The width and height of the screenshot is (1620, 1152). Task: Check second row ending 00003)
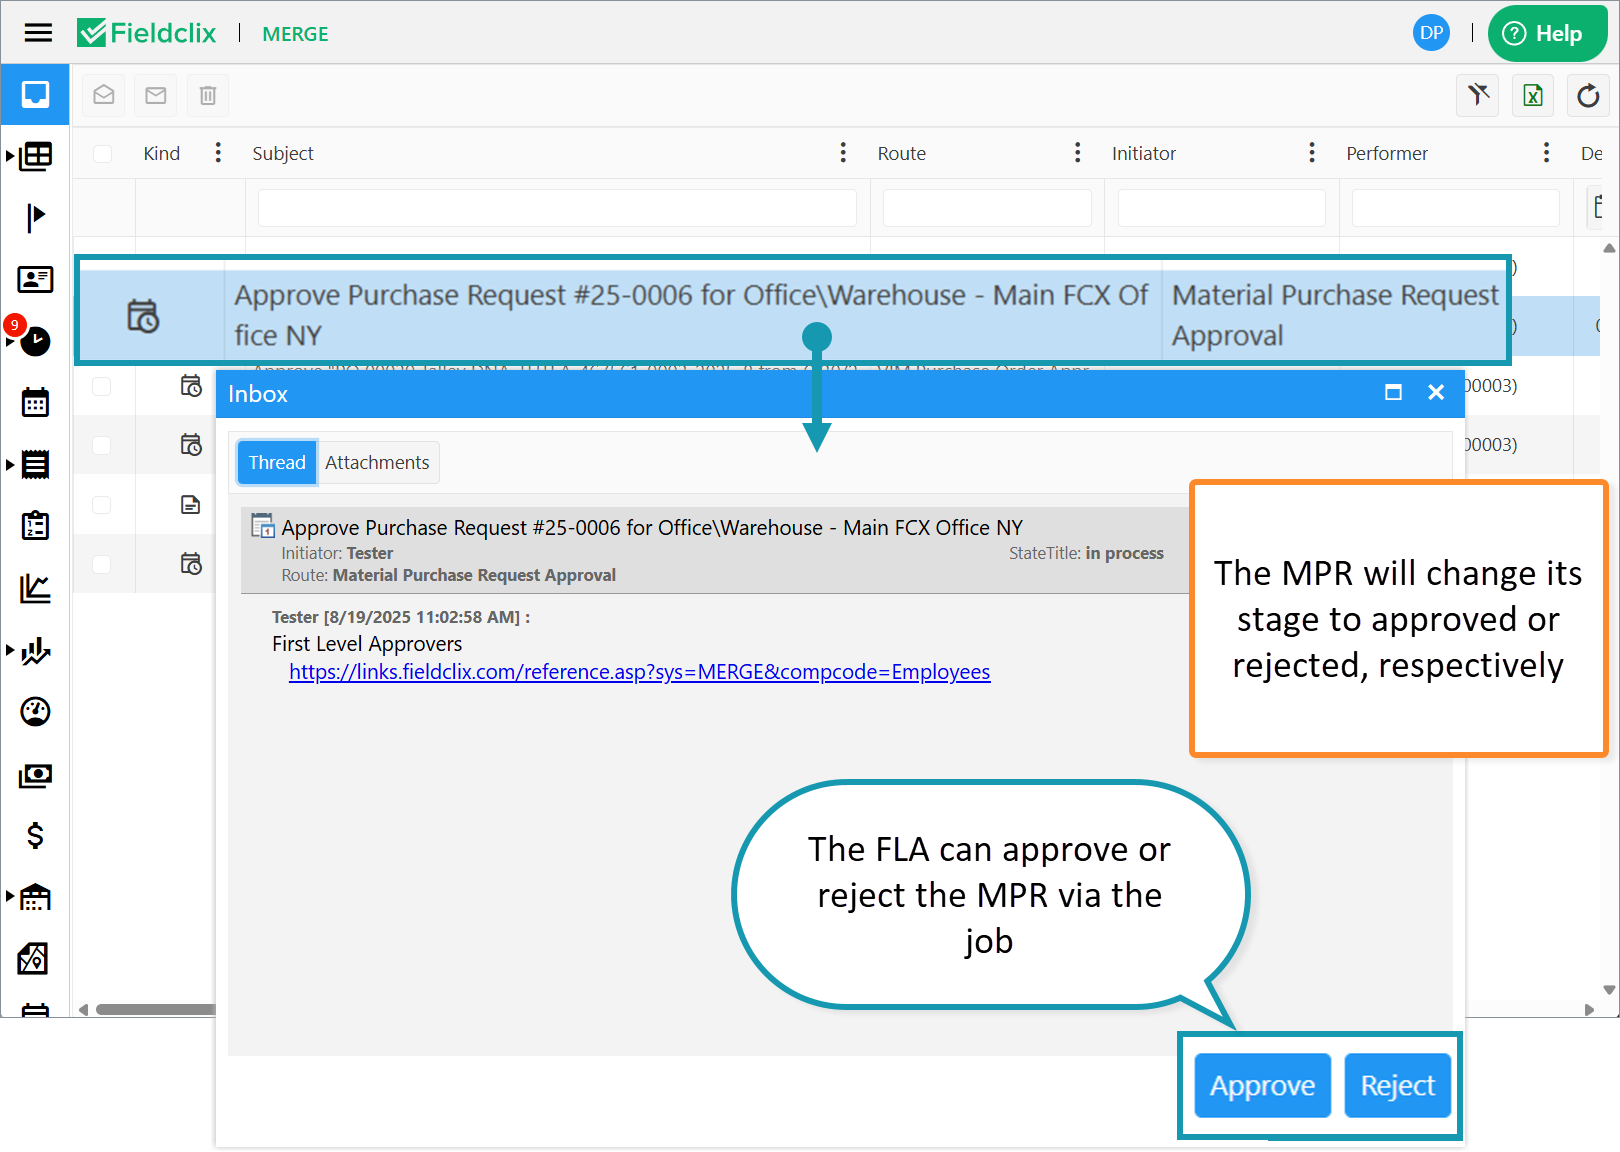(x=102, y=445)
